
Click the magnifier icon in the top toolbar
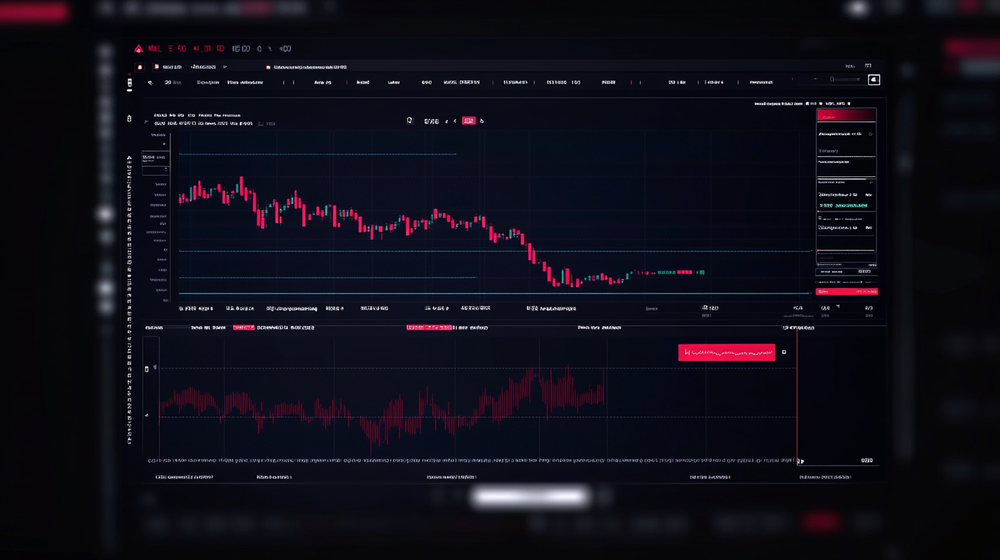151,82
